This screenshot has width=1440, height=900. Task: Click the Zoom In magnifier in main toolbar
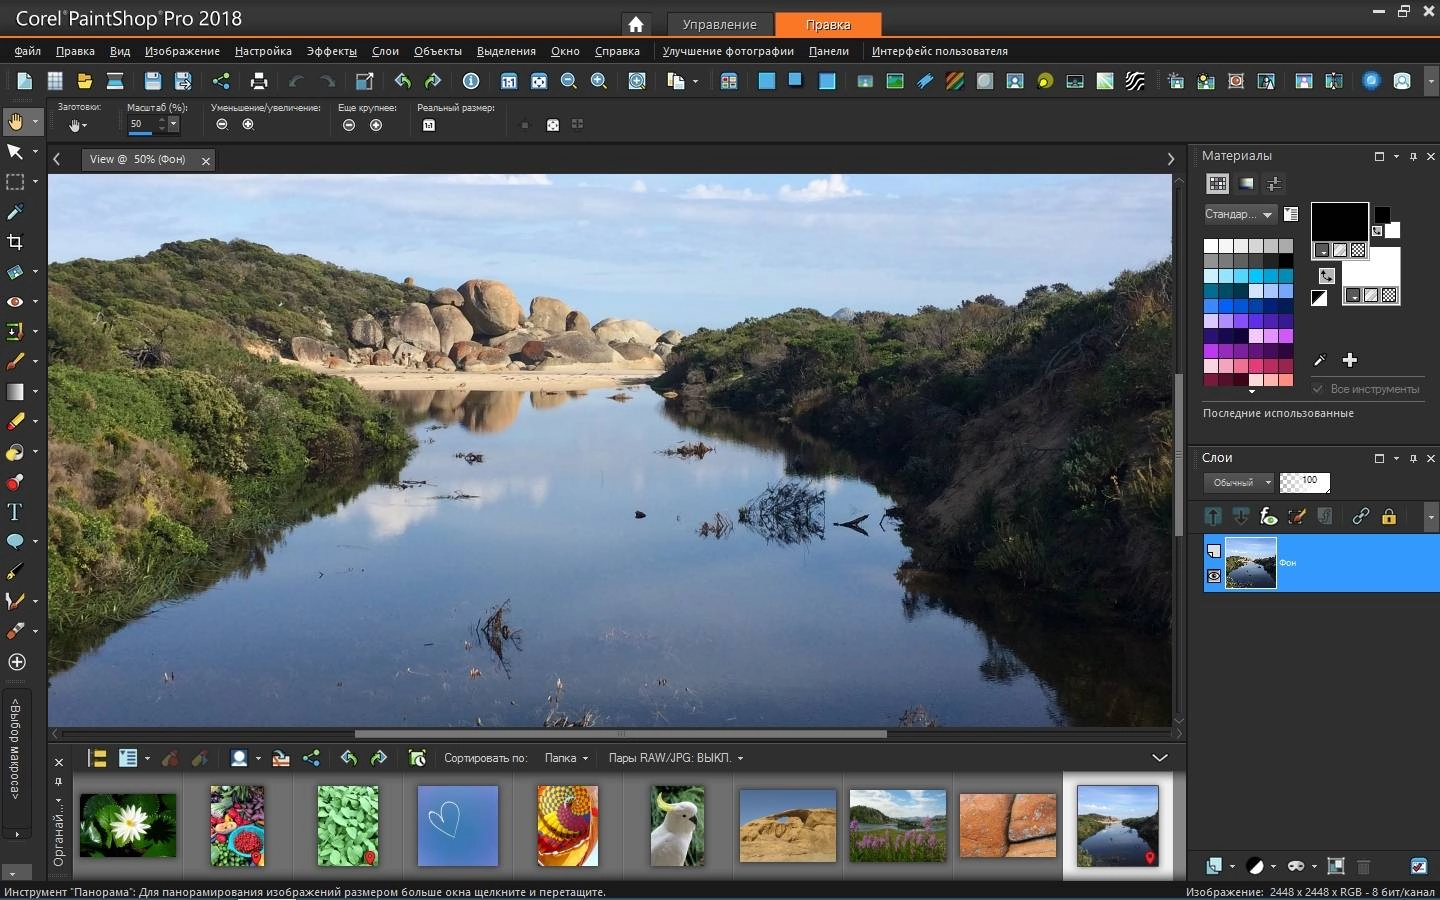599,81
